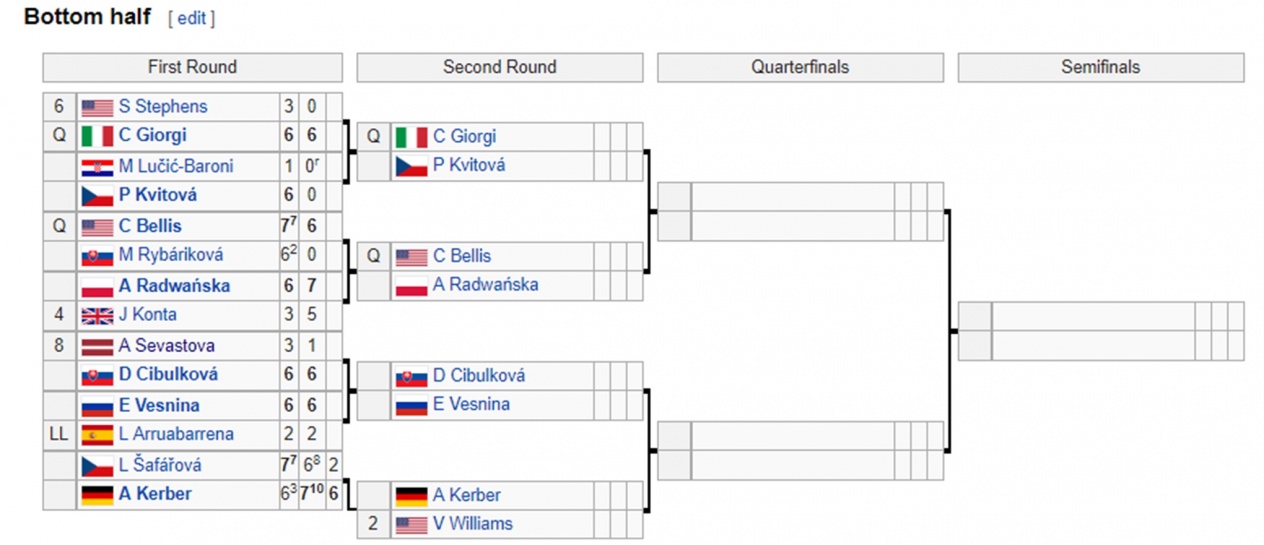The height and width of the screenshot is (545, 1264).
Task: Click the Slovak flag beside M Rybáriková
Action: pyautogui.click(x=97, y=256)
